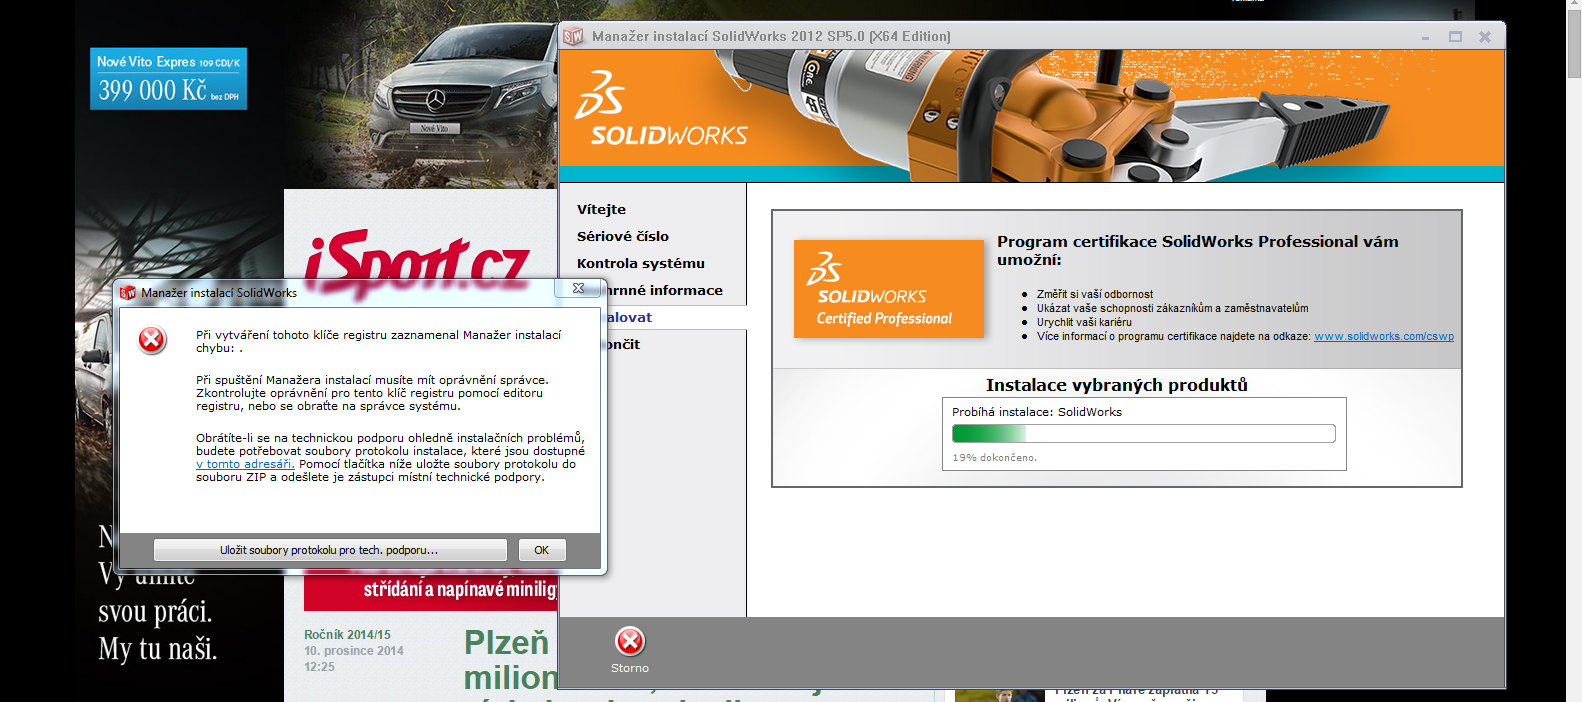The image size is (1582, 702).
Task: Click the 'Plzeň' article headline
Action: tap(507, 642)
